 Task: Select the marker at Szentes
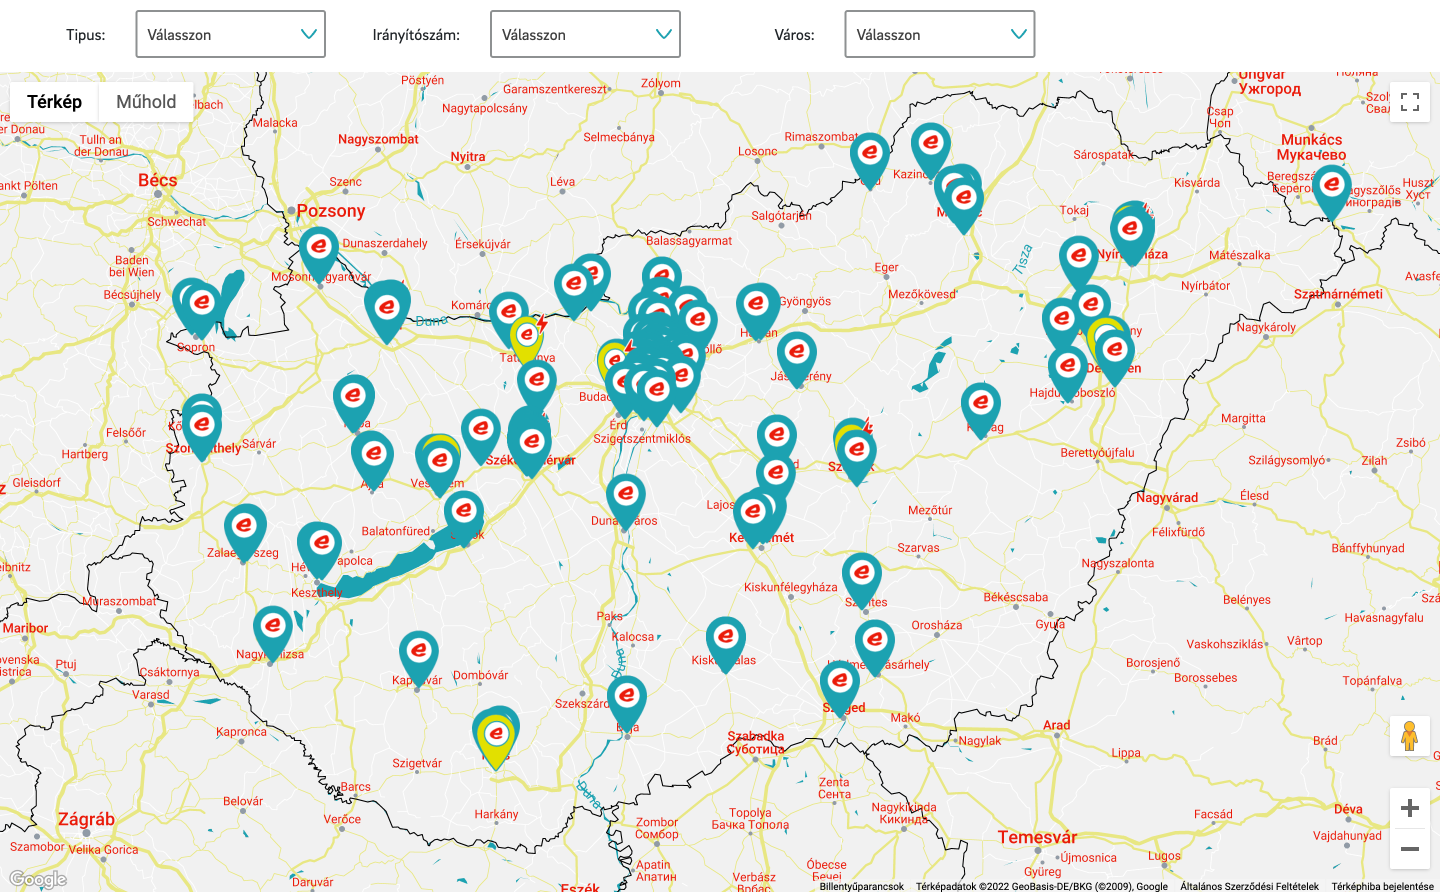861,581
